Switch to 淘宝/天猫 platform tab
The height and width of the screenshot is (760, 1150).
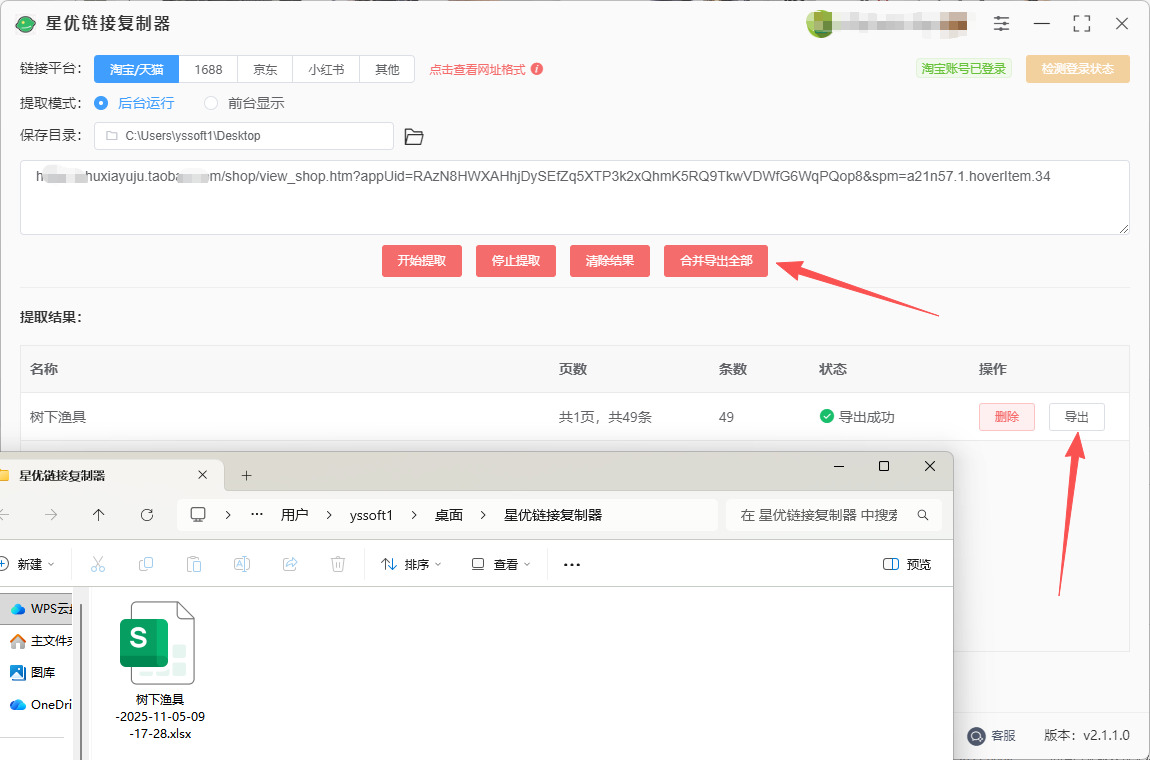136,69
